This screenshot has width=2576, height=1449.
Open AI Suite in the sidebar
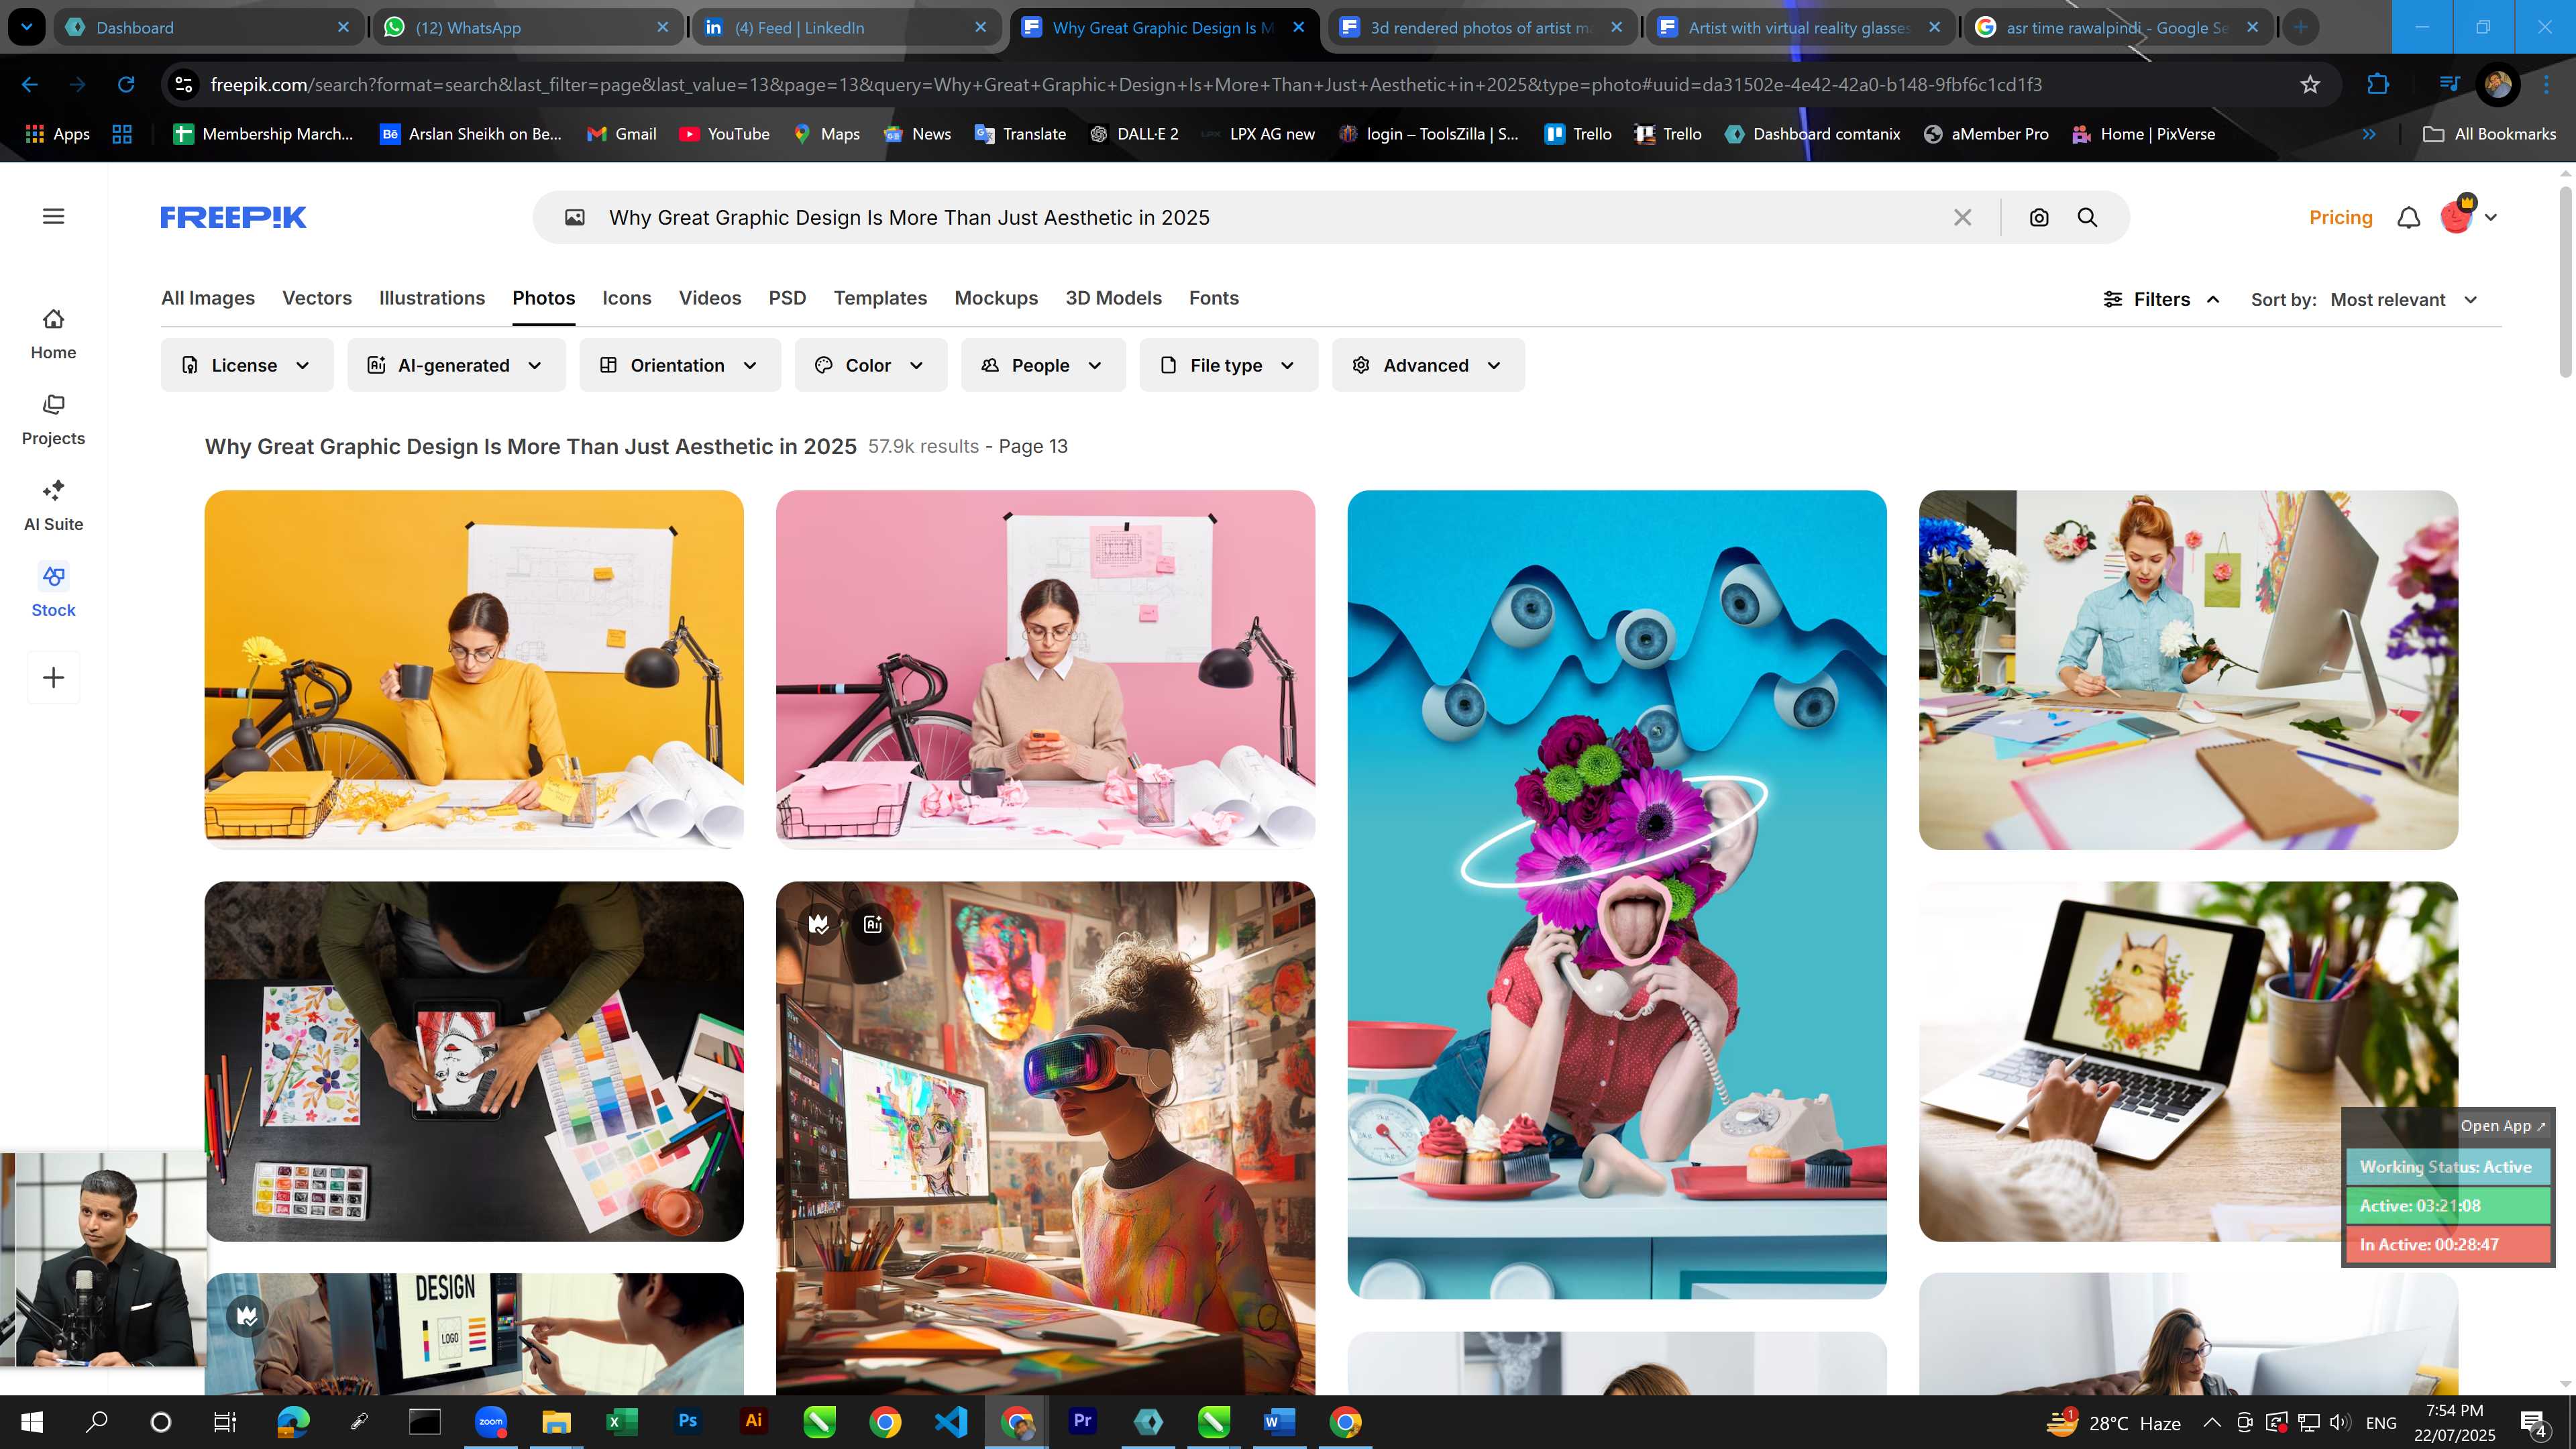tap(53, 506)
